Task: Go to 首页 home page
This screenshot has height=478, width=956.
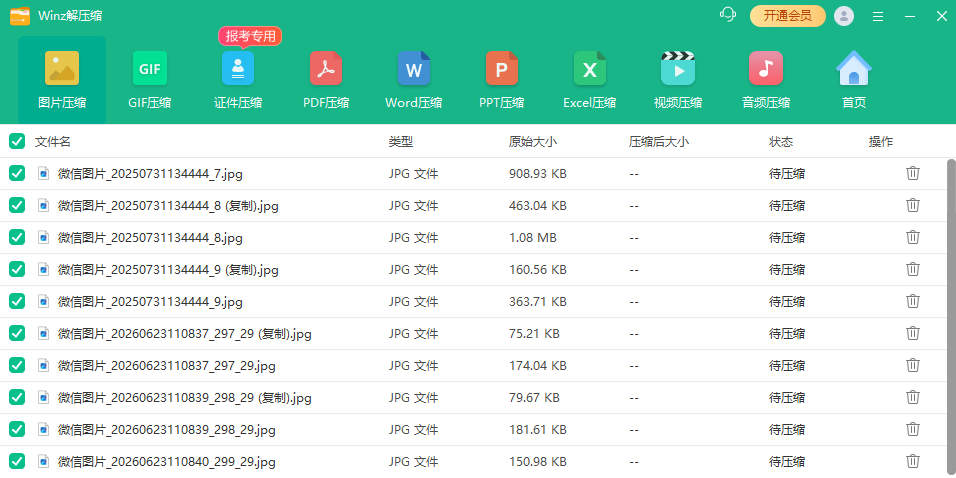Action: click(854, 80)
